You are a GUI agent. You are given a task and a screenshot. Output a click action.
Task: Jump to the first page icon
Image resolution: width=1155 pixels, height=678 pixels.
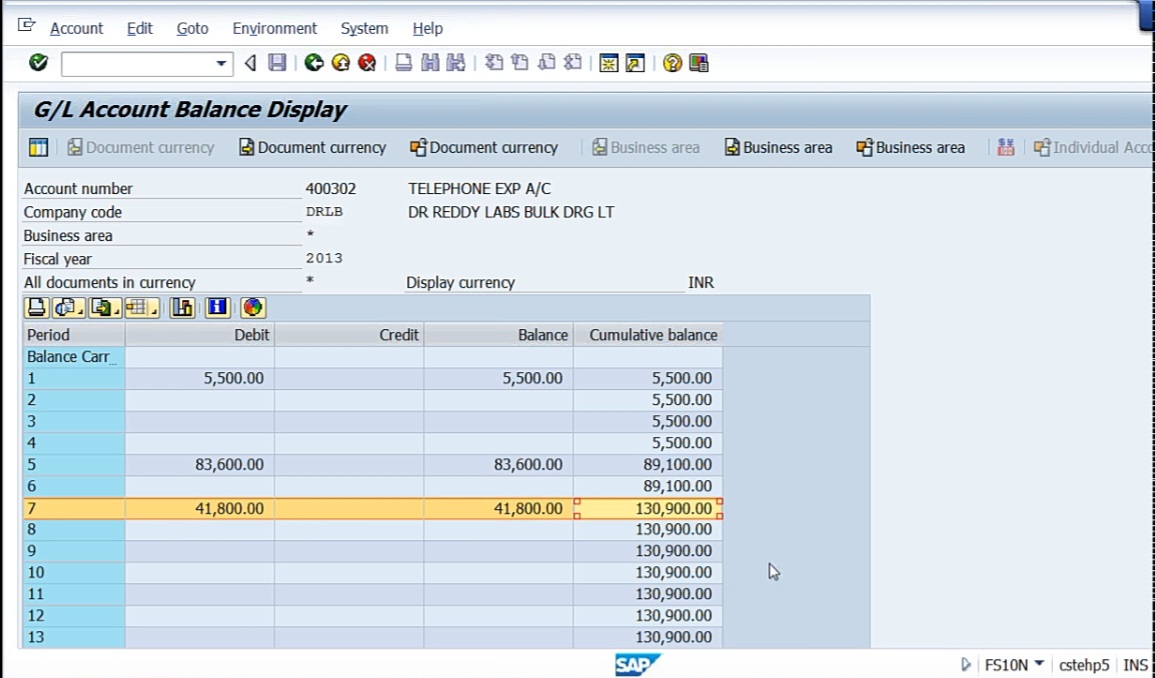click(494, 63)
